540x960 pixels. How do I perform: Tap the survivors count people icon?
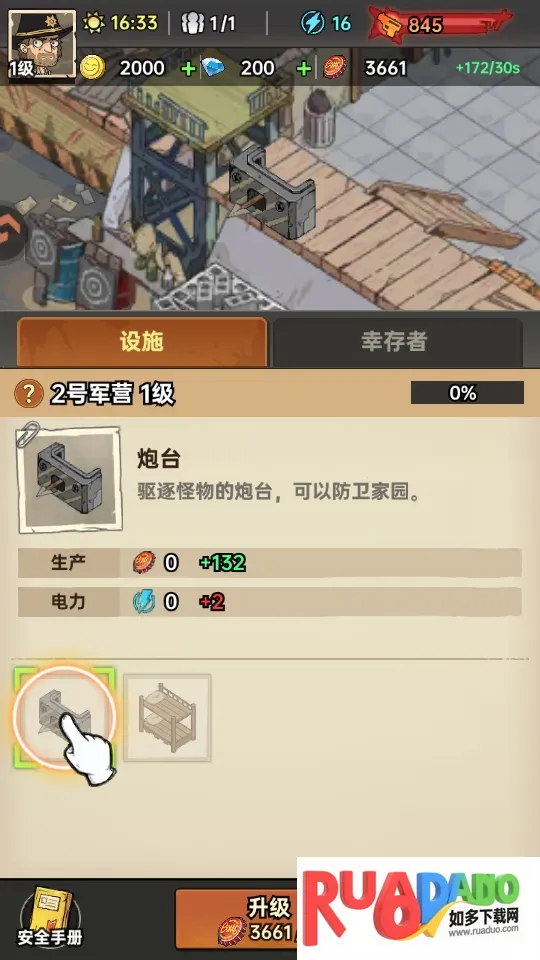click(193, 23)
